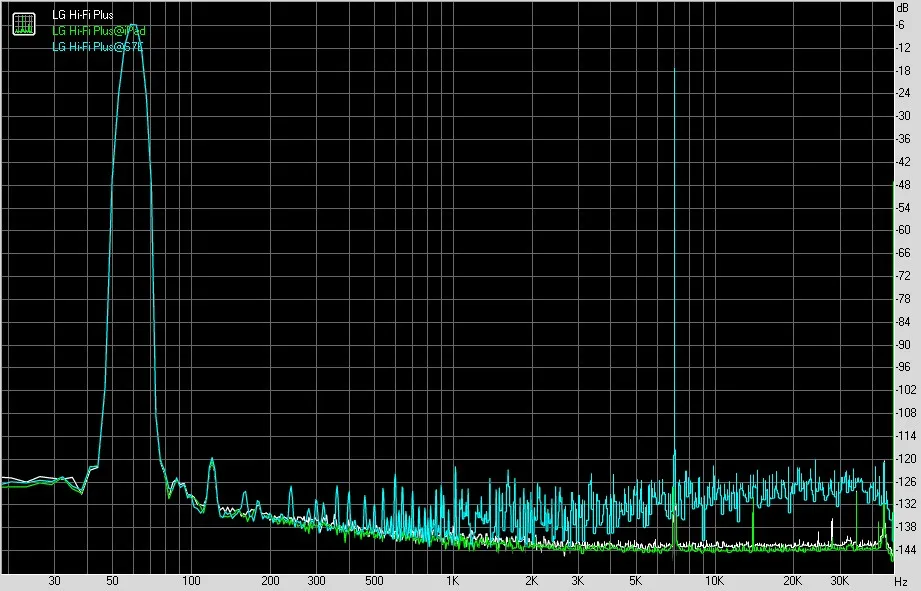This screenshot has height=591, width=921.
Task: Click the 10K frequency axis label
Action: coord(714,581)
